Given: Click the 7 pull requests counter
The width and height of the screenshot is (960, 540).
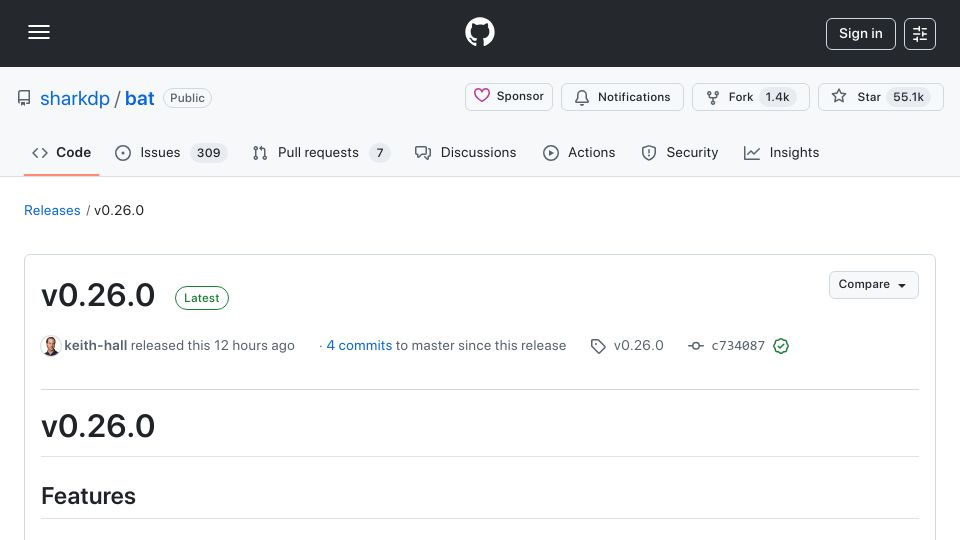Looking at the screenshot, I should [x=380, y=152].
